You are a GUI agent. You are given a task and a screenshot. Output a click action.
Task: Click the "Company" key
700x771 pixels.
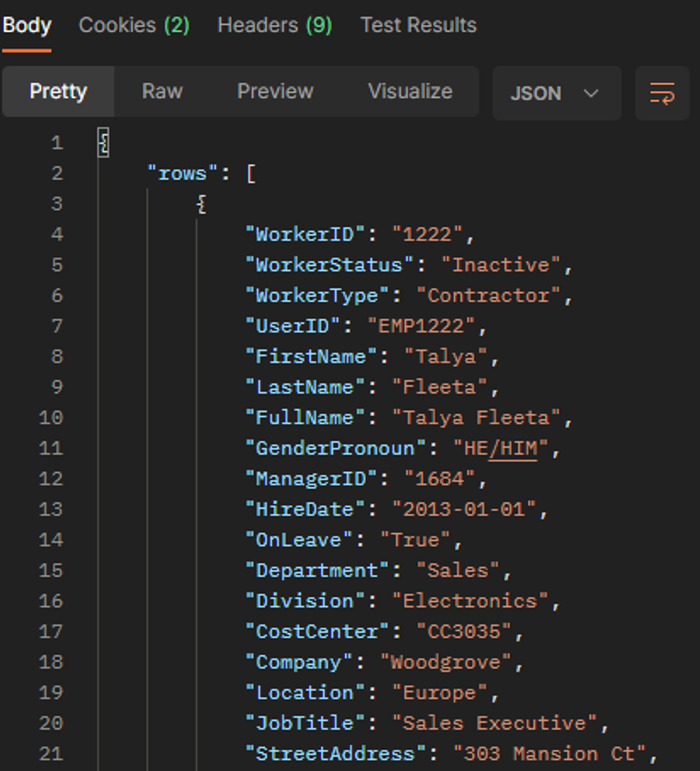pyautogui.click(x=299, y=662)
